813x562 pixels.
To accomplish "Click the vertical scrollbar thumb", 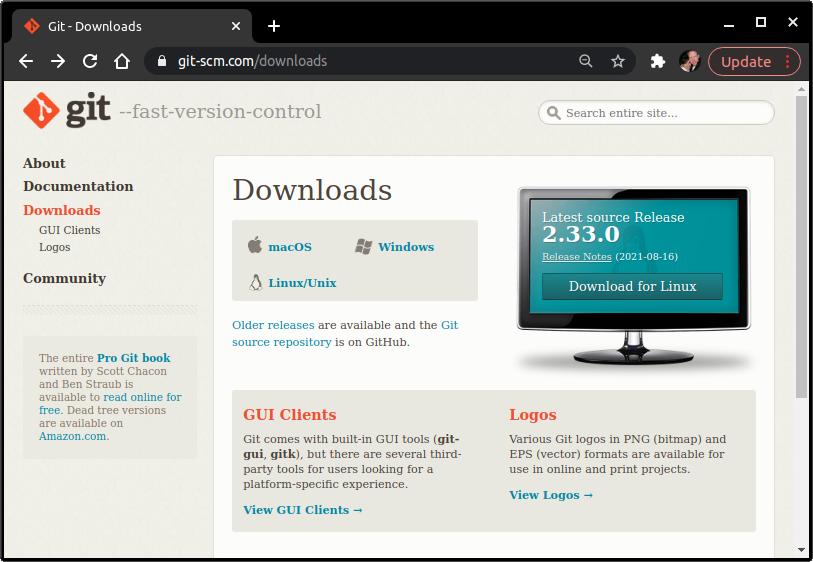I will tap(802, 246).
